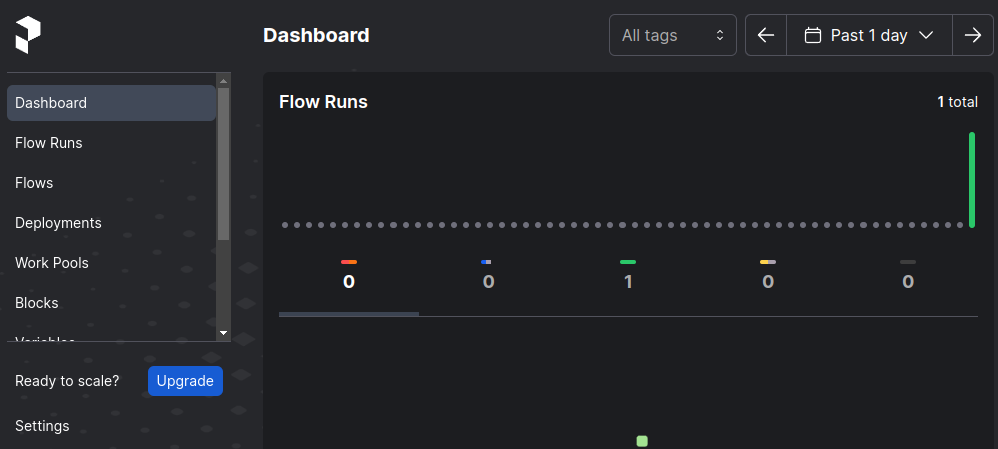The image size is (998, 449).
Task: Go to next time range arrow
Action: (x=973, y=35)
